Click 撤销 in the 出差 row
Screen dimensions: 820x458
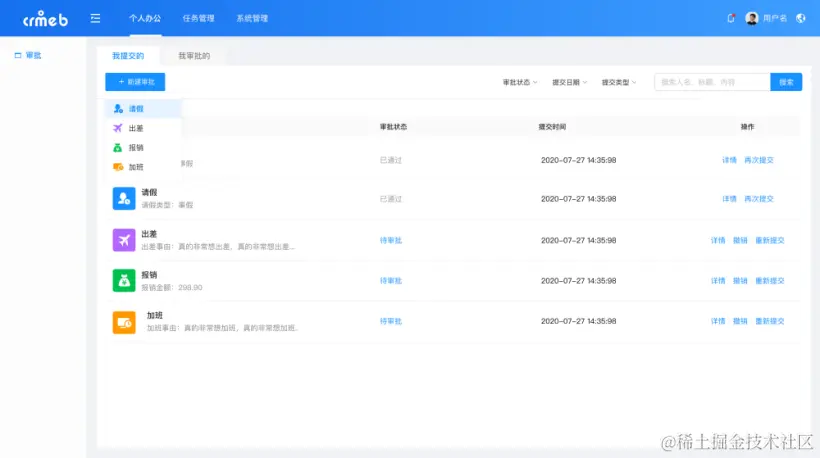740,241
